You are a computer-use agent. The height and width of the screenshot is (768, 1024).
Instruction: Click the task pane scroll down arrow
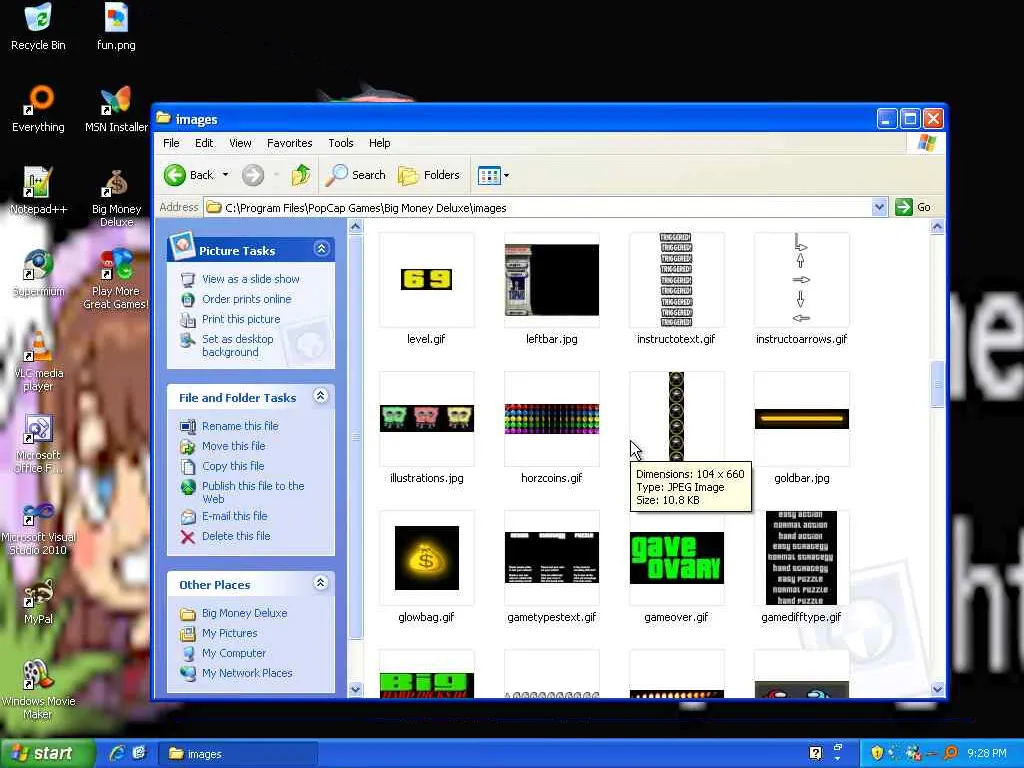click(x=355, y=690)
